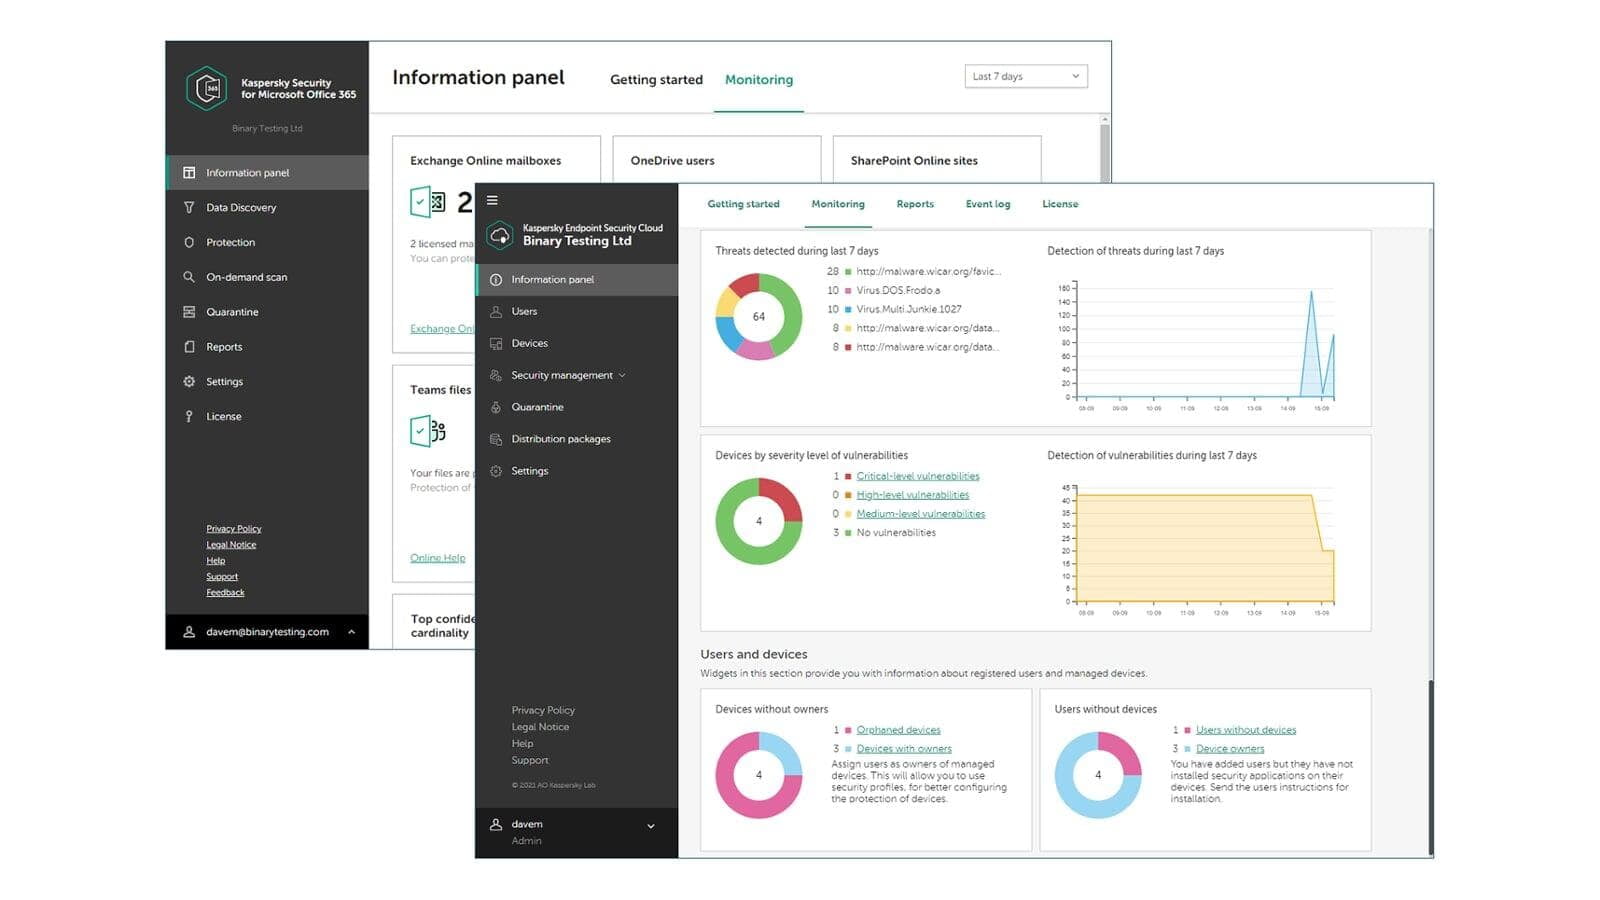
Task: Click the Virus.DOS.Frodo.a threat entry
Action: 898,291
